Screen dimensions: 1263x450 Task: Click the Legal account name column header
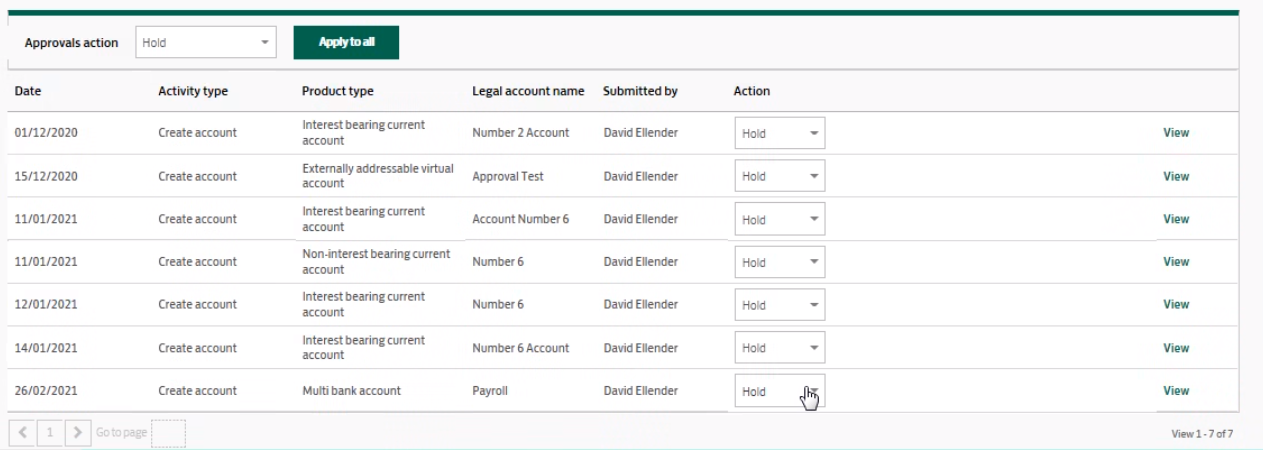pyautogui.click(x=528, y=91)
